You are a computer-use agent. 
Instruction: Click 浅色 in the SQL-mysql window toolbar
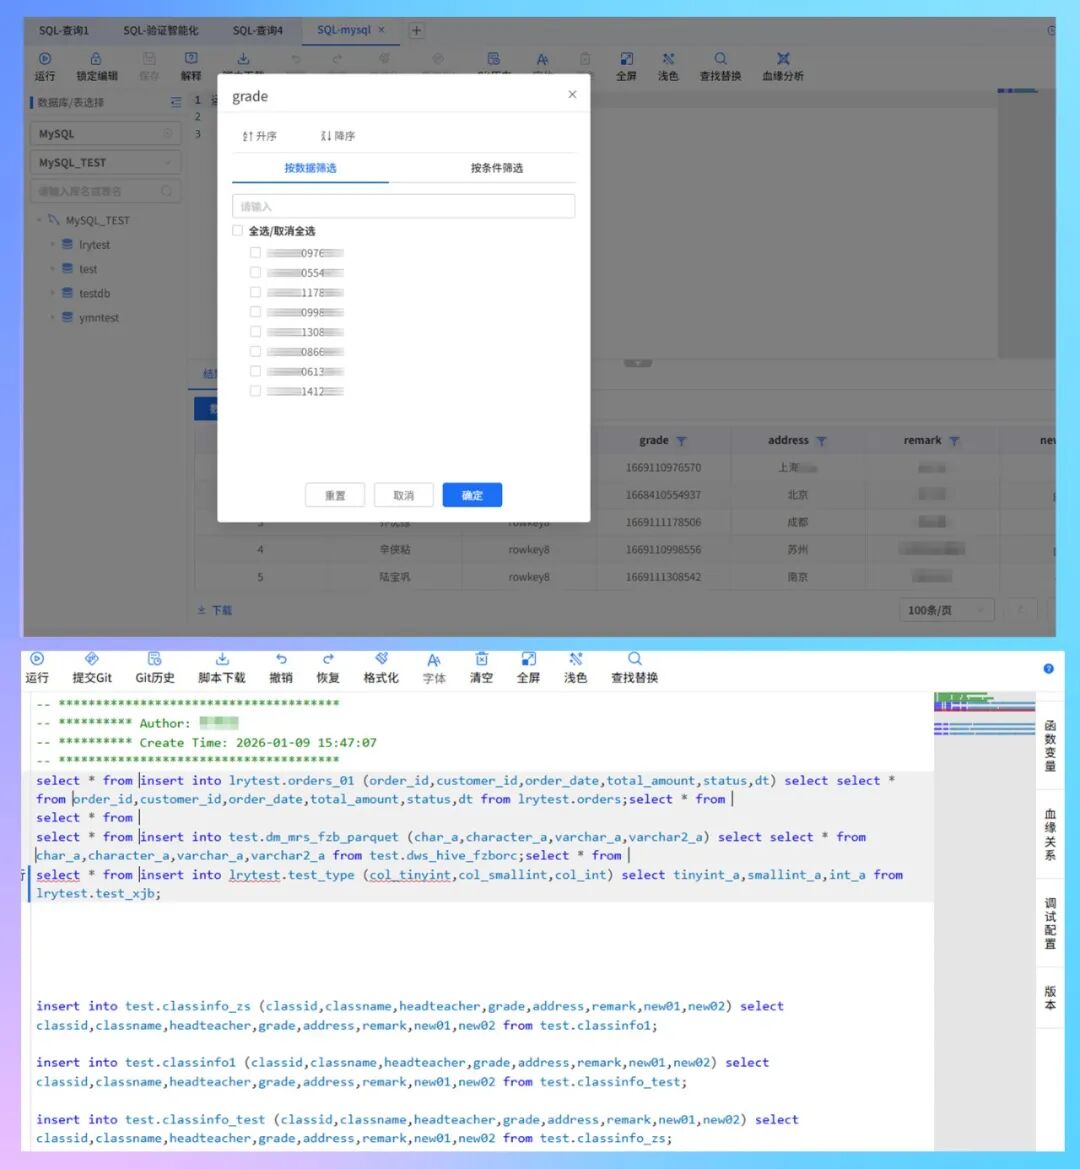click(668, 66)
